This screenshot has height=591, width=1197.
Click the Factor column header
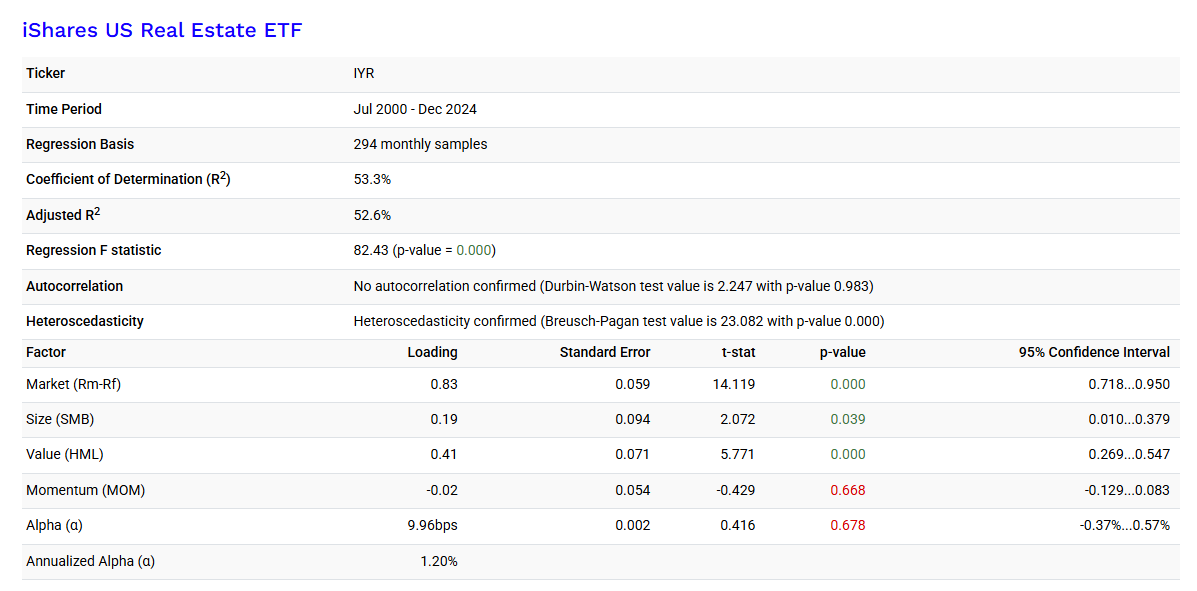[46, 352]
